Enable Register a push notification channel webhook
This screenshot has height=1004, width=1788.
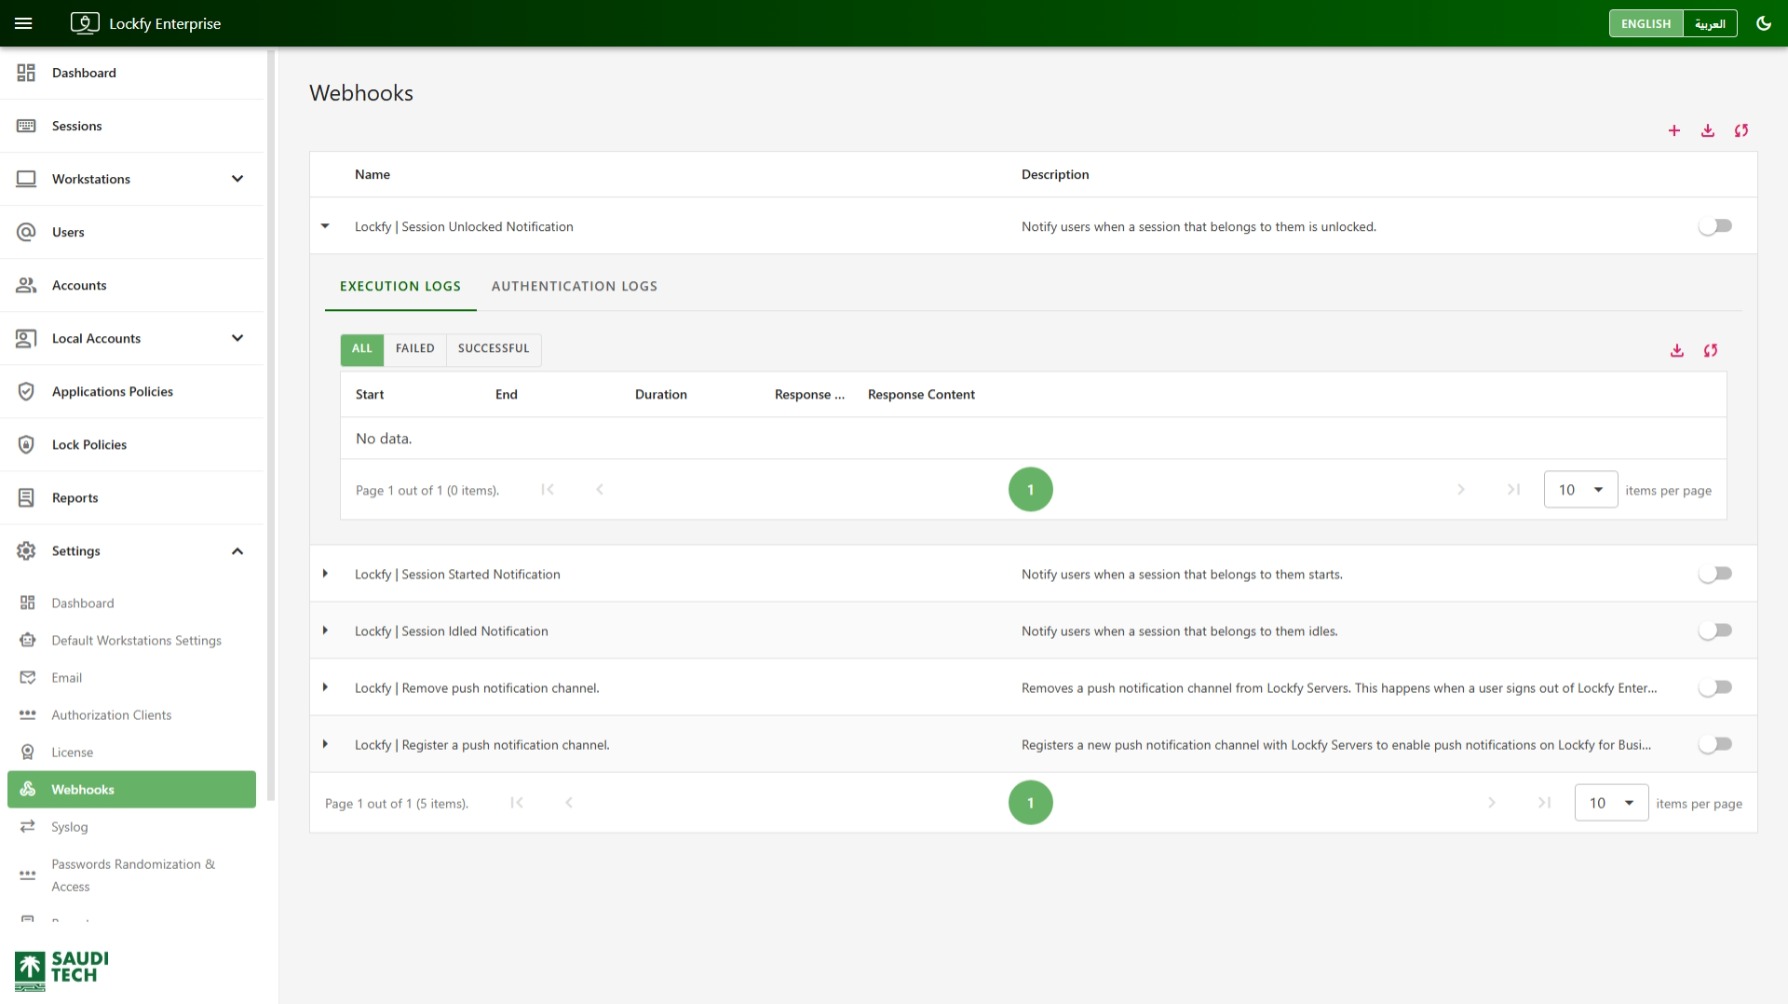[1715, 745]
